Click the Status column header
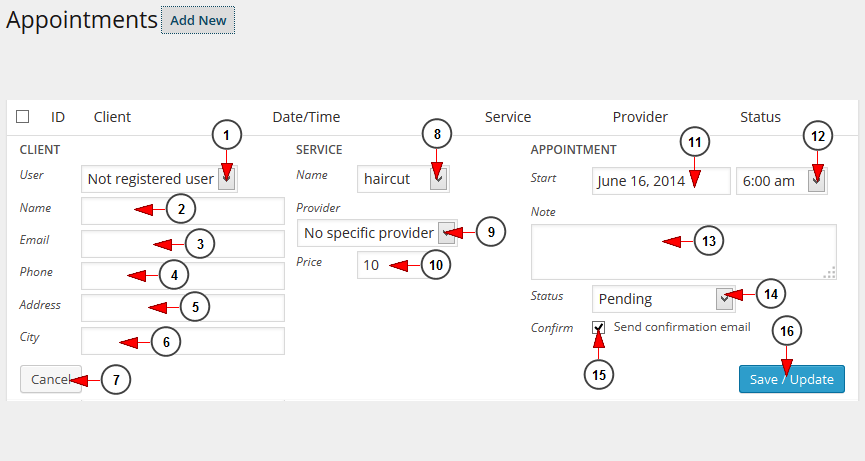 click(760, 117)
